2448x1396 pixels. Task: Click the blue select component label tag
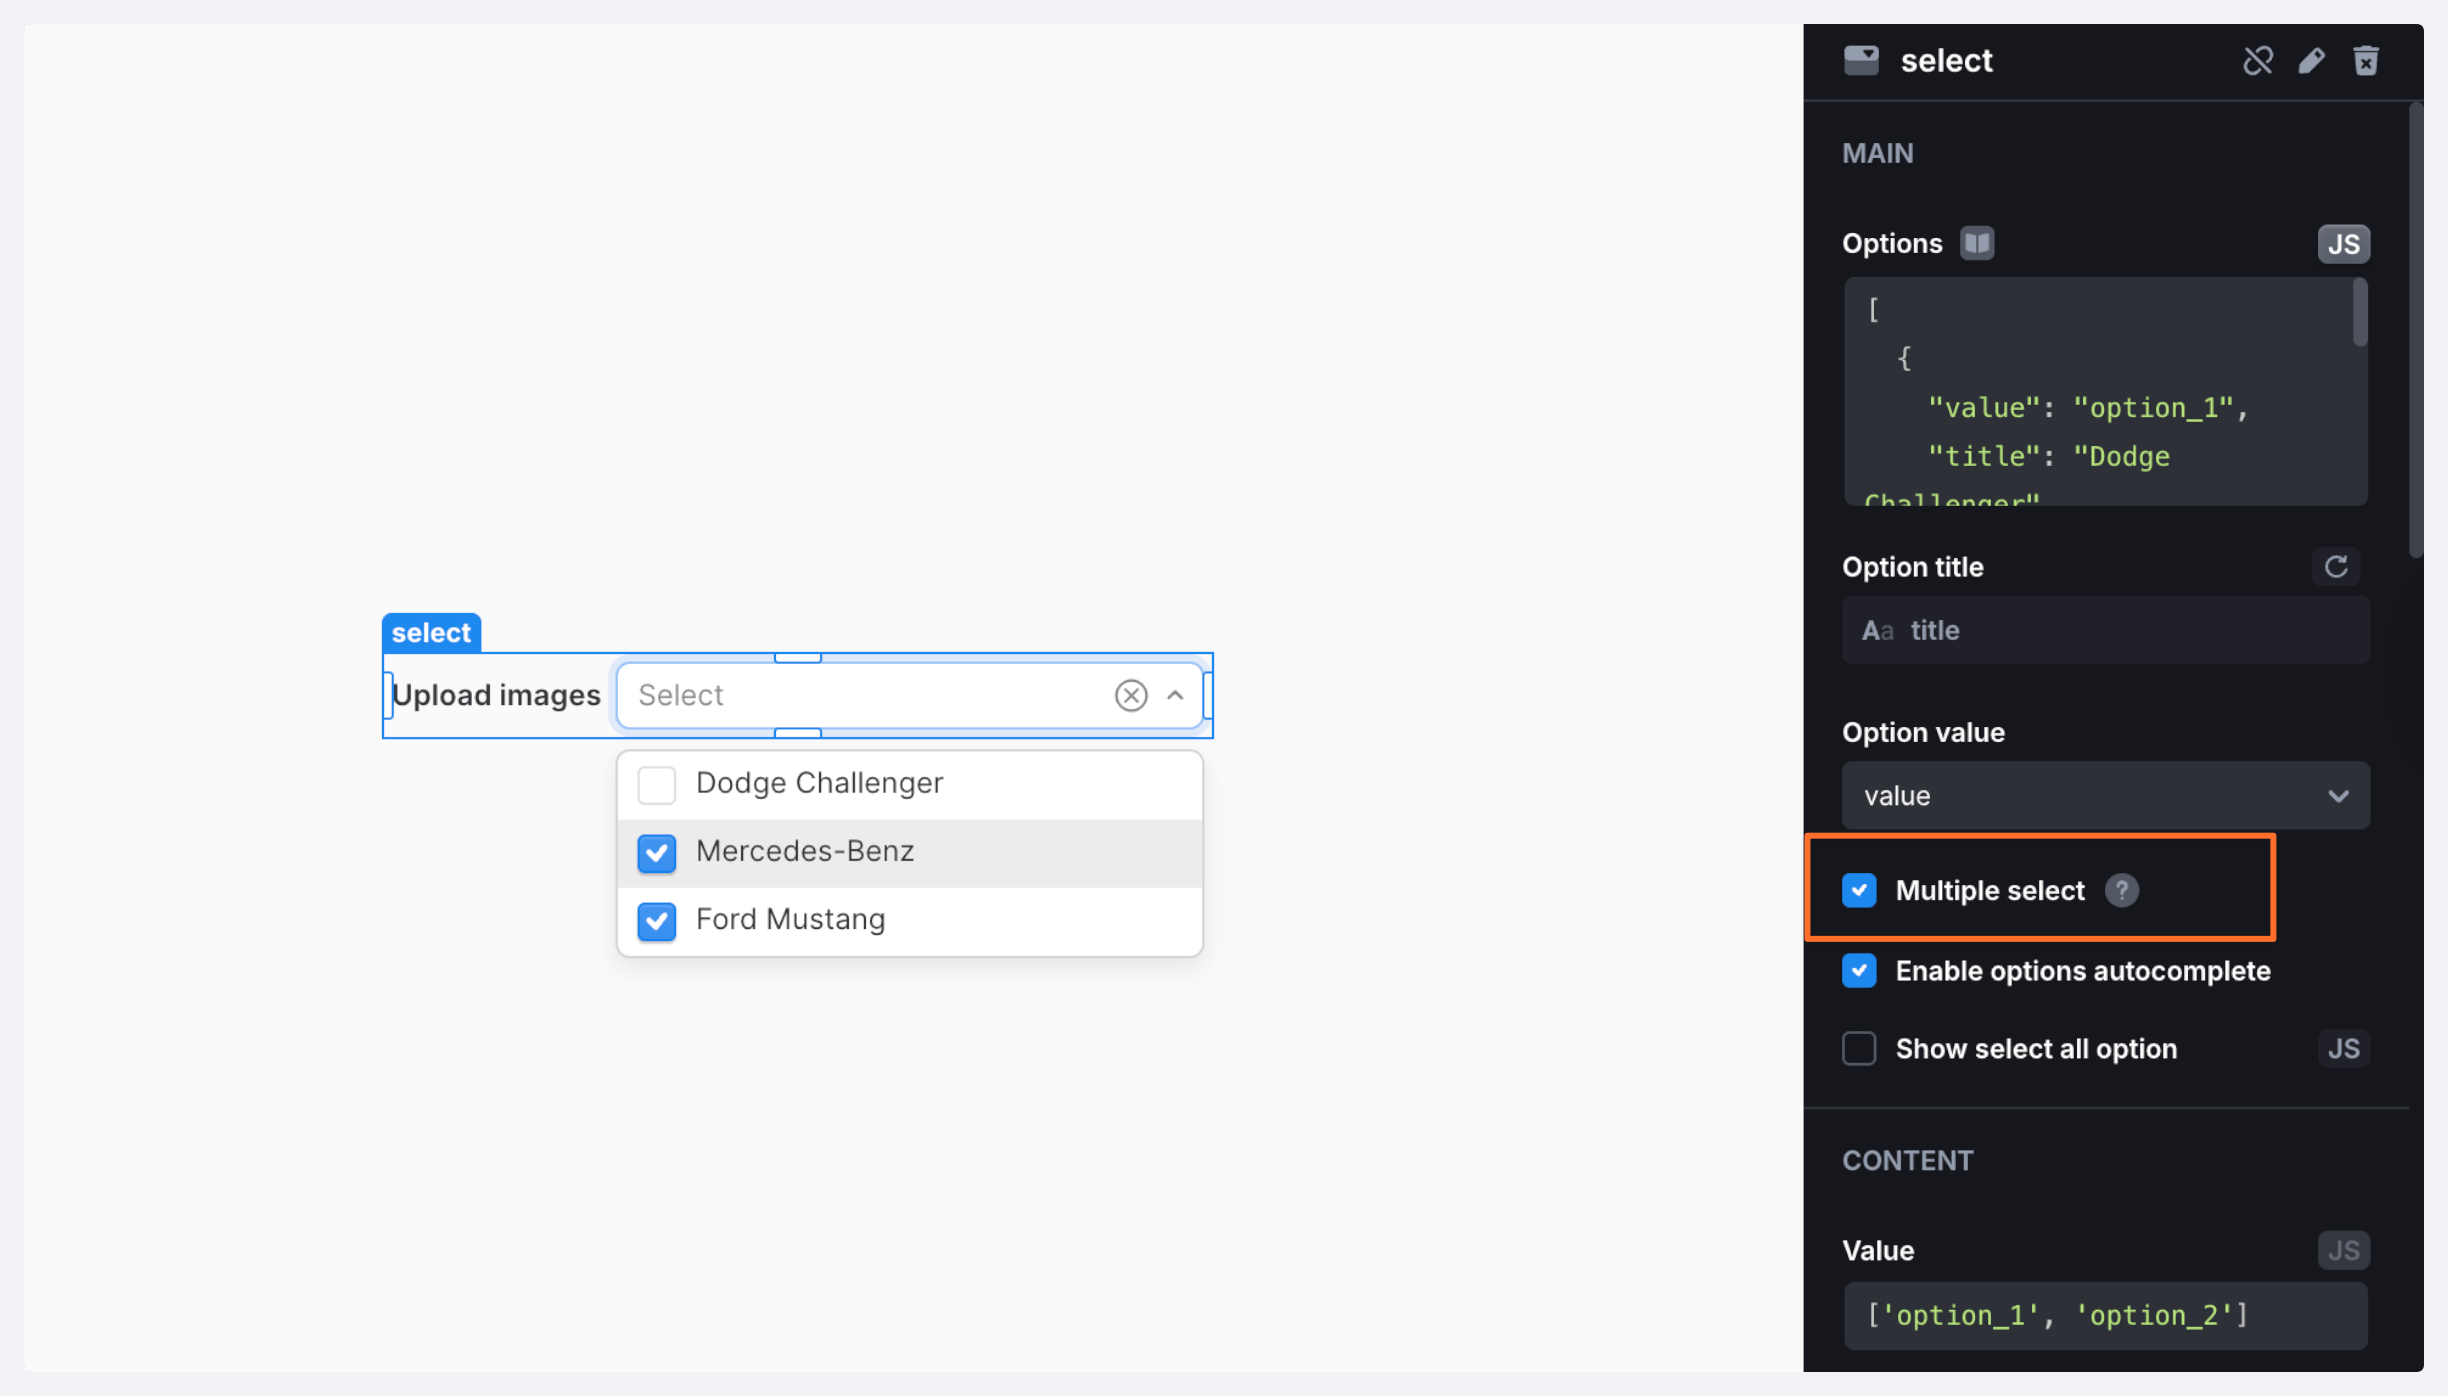tap(431, 633)
